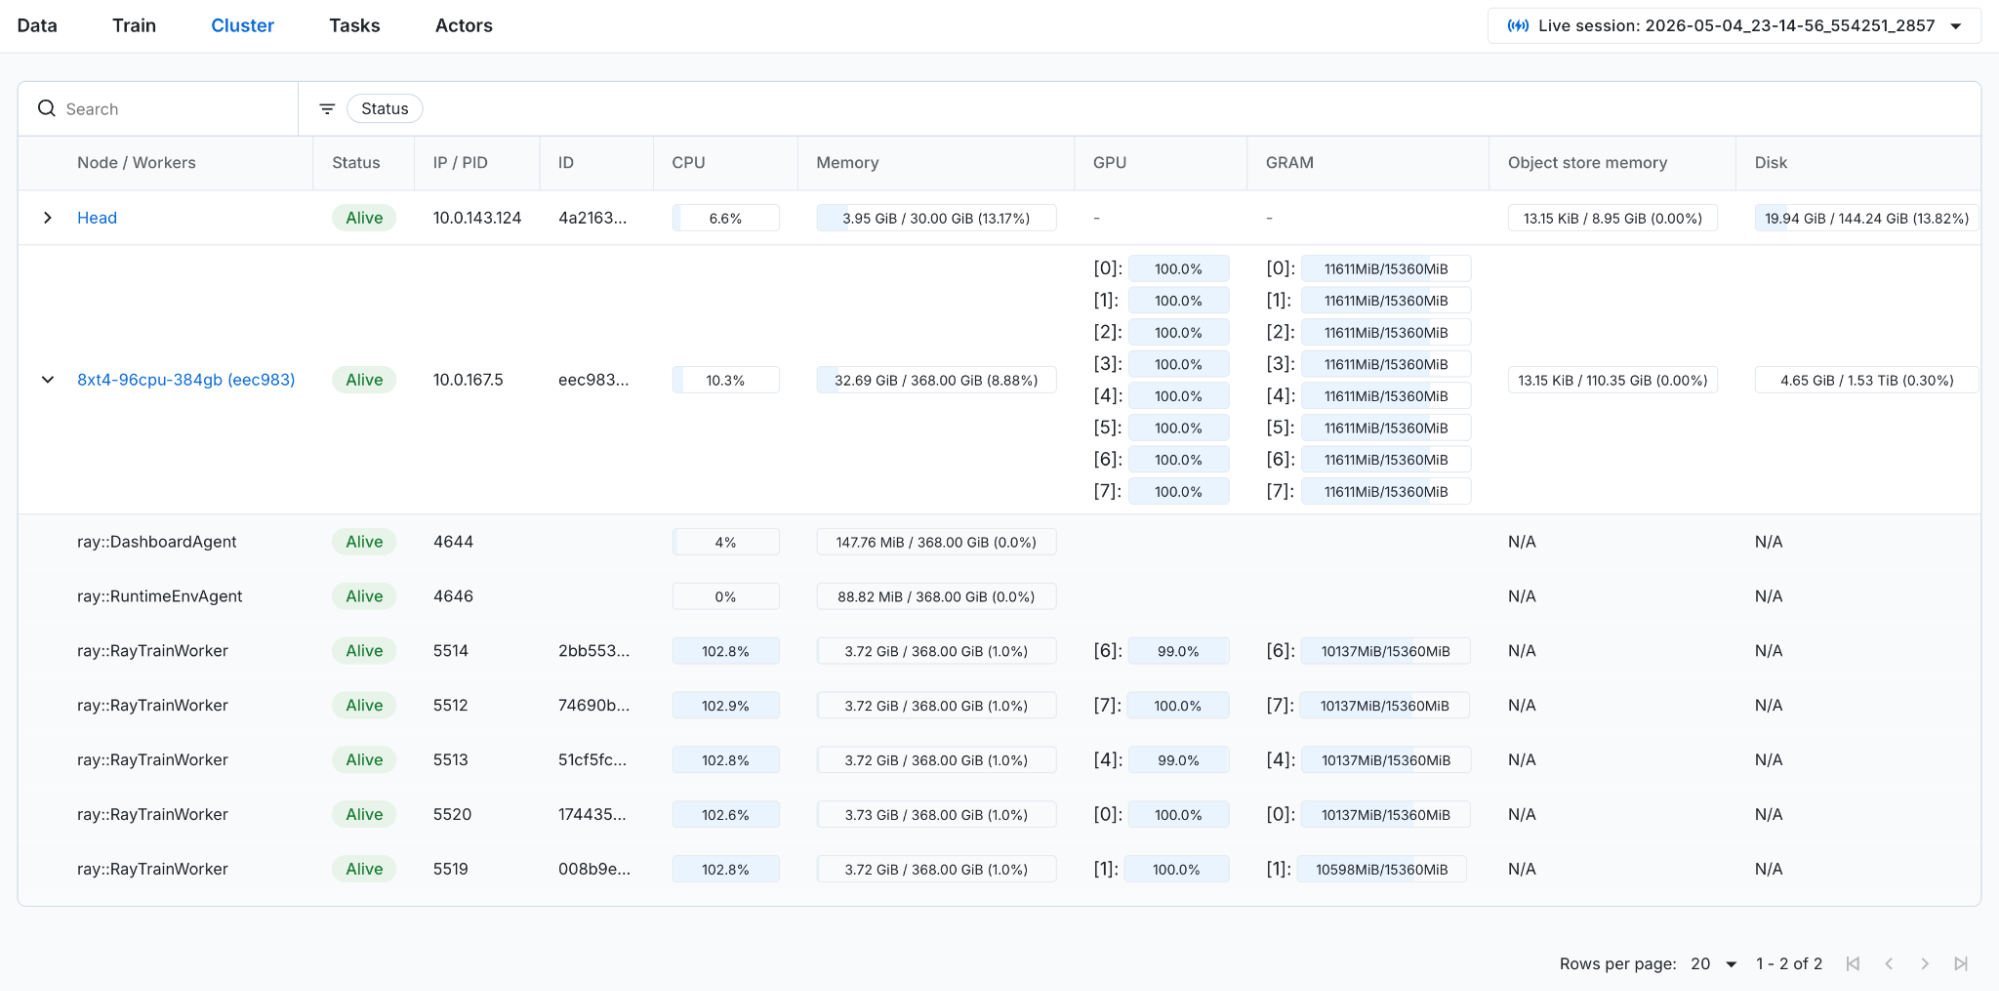Click worker ID 174435...
1999x991 pixels.
point(592,815)
